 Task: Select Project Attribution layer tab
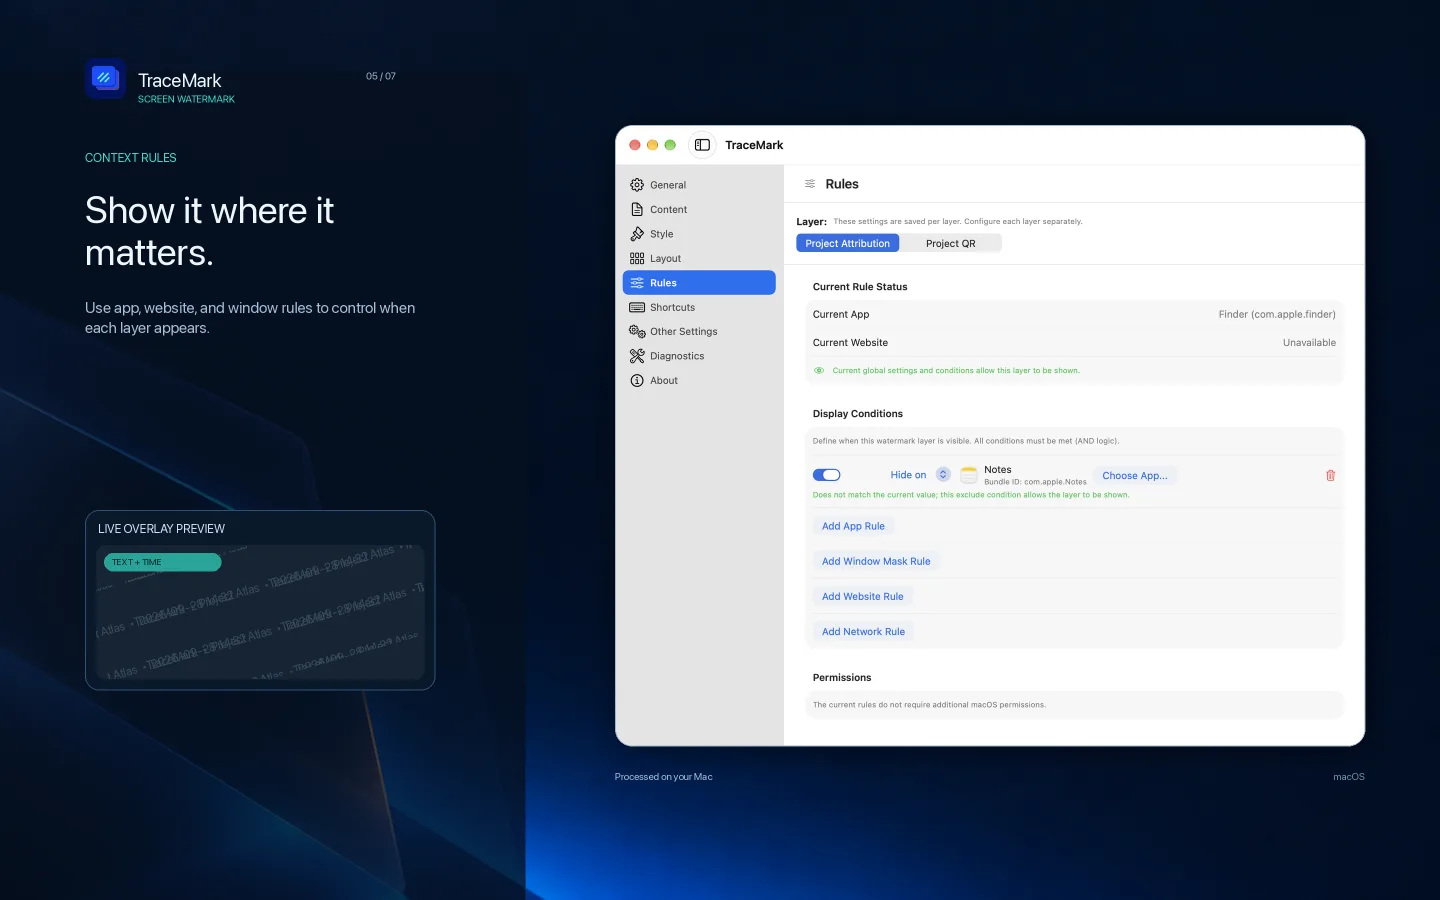(847, 243)
